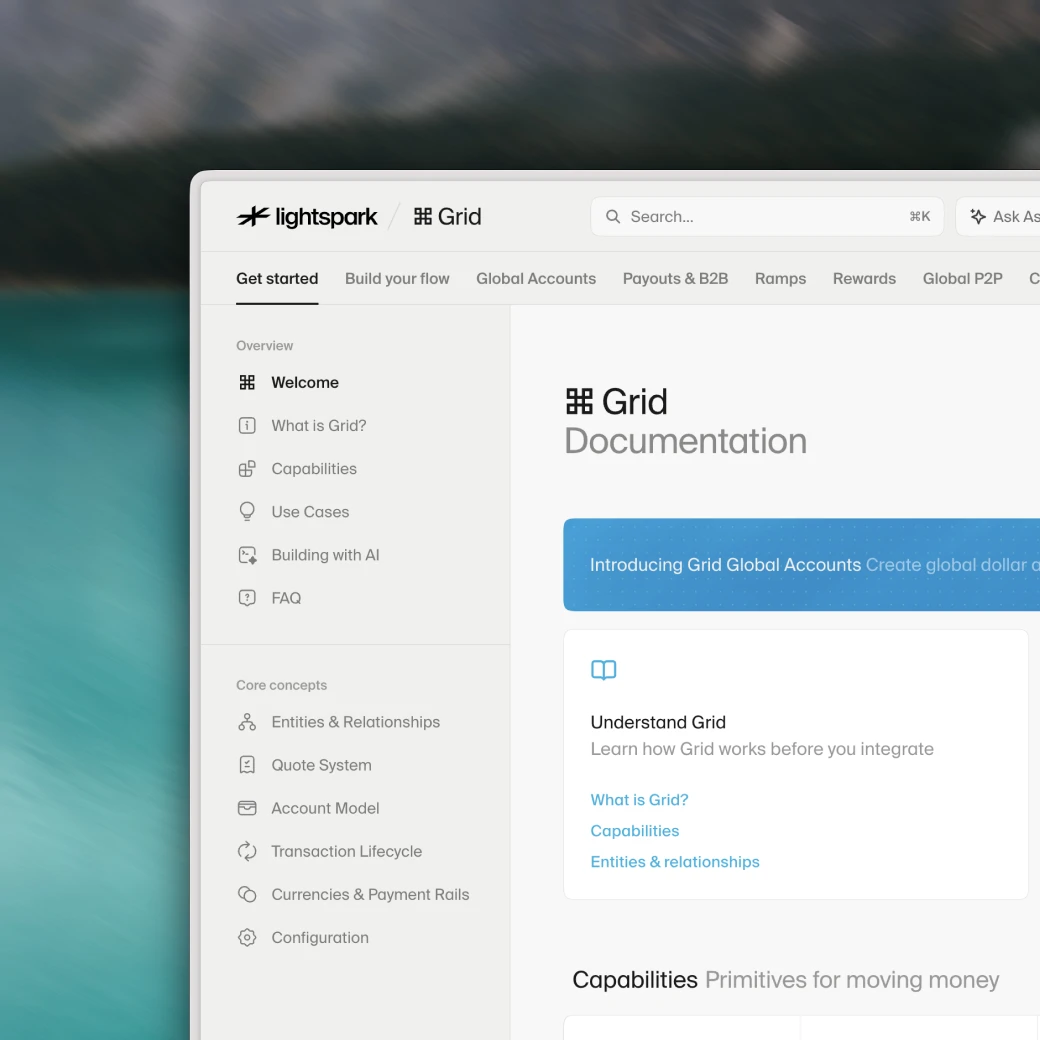Open the Build your flow tab
This screenshot has height=1040, width=1040.
click(x=397, y=279)
